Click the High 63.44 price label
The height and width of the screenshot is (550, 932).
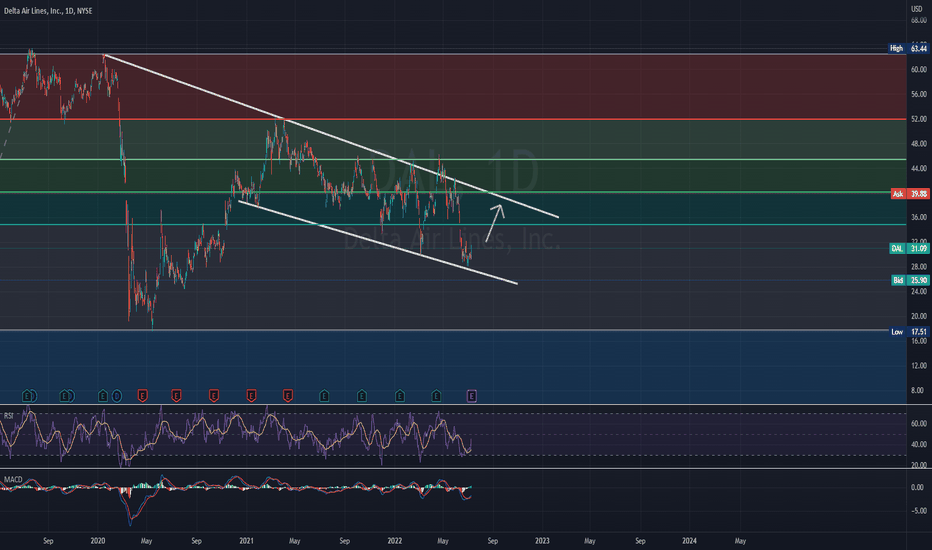[x=908, y=48]
